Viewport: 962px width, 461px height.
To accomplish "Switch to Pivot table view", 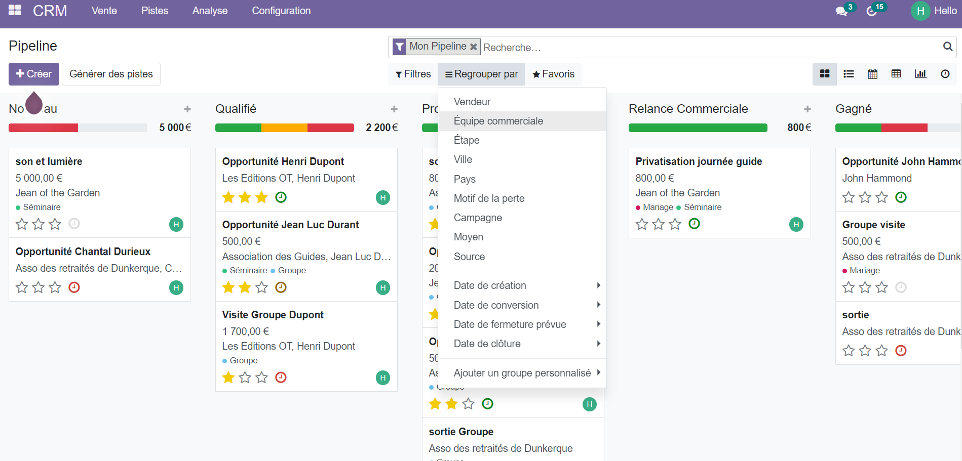I will (896, 74).
